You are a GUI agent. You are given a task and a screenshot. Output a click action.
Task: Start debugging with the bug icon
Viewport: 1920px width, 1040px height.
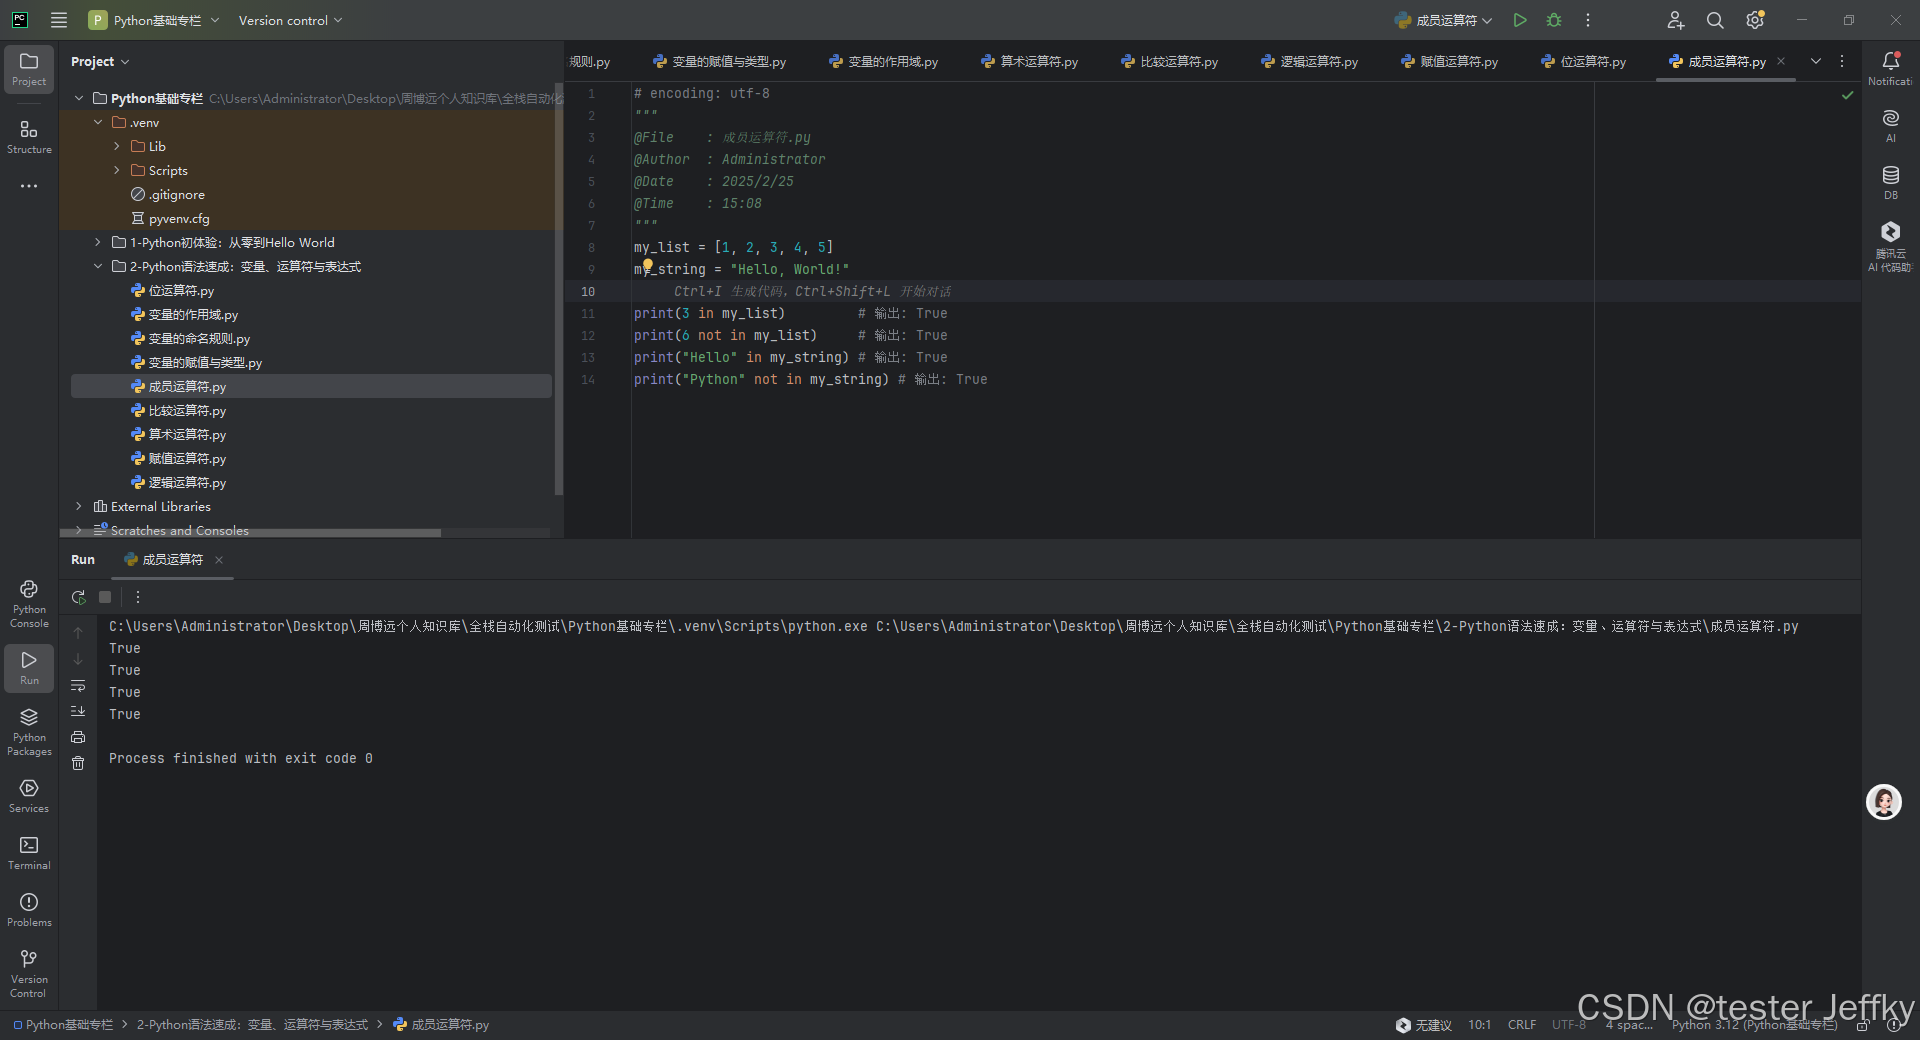(1554, 20)
